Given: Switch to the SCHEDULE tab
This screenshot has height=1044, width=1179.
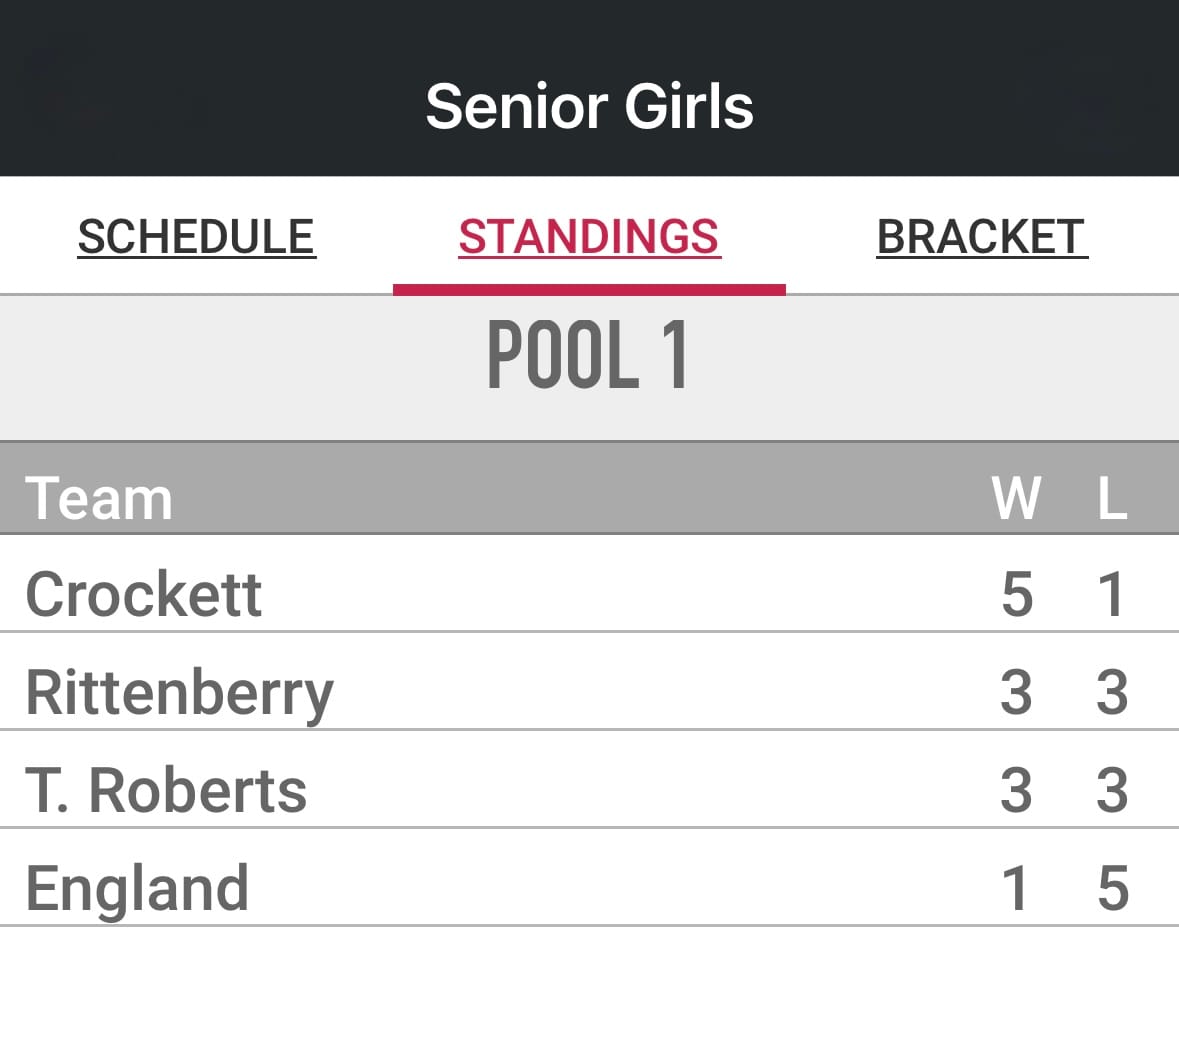Looking at the screenshot, I should (196, 237).
